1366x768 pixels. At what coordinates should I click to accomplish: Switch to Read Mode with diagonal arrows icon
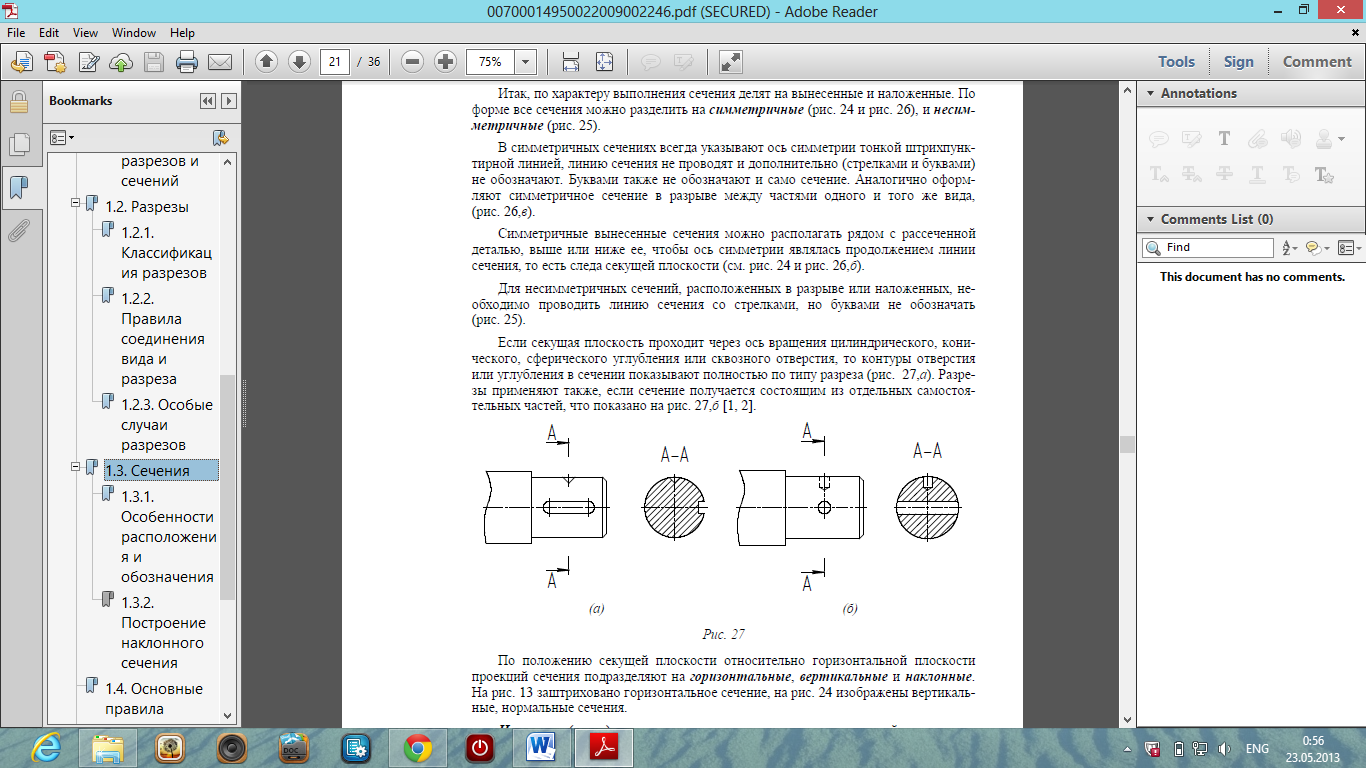[730, 62]
